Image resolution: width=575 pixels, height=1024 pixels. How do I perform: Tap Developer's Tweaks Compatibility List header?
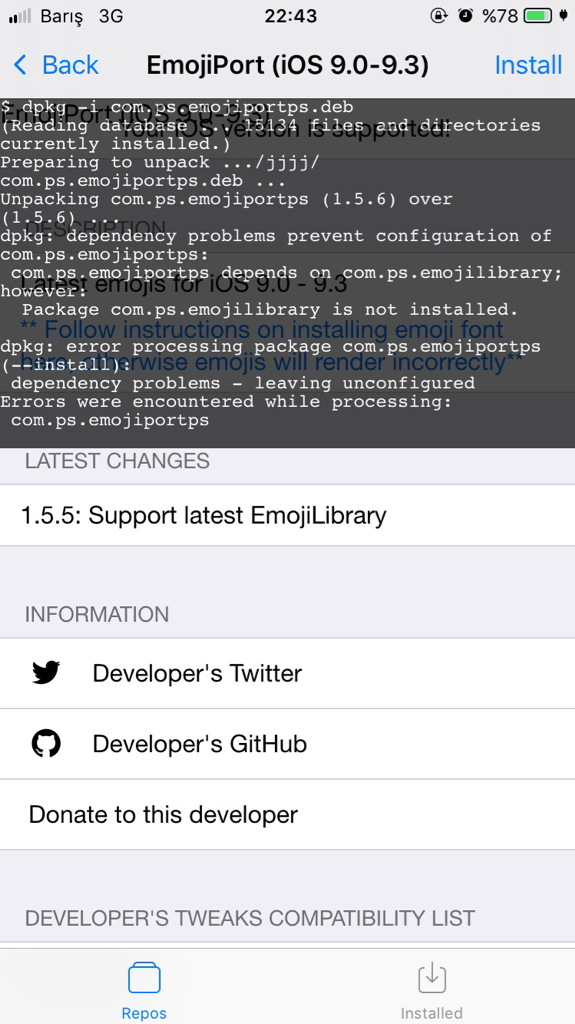coord(250,918)
